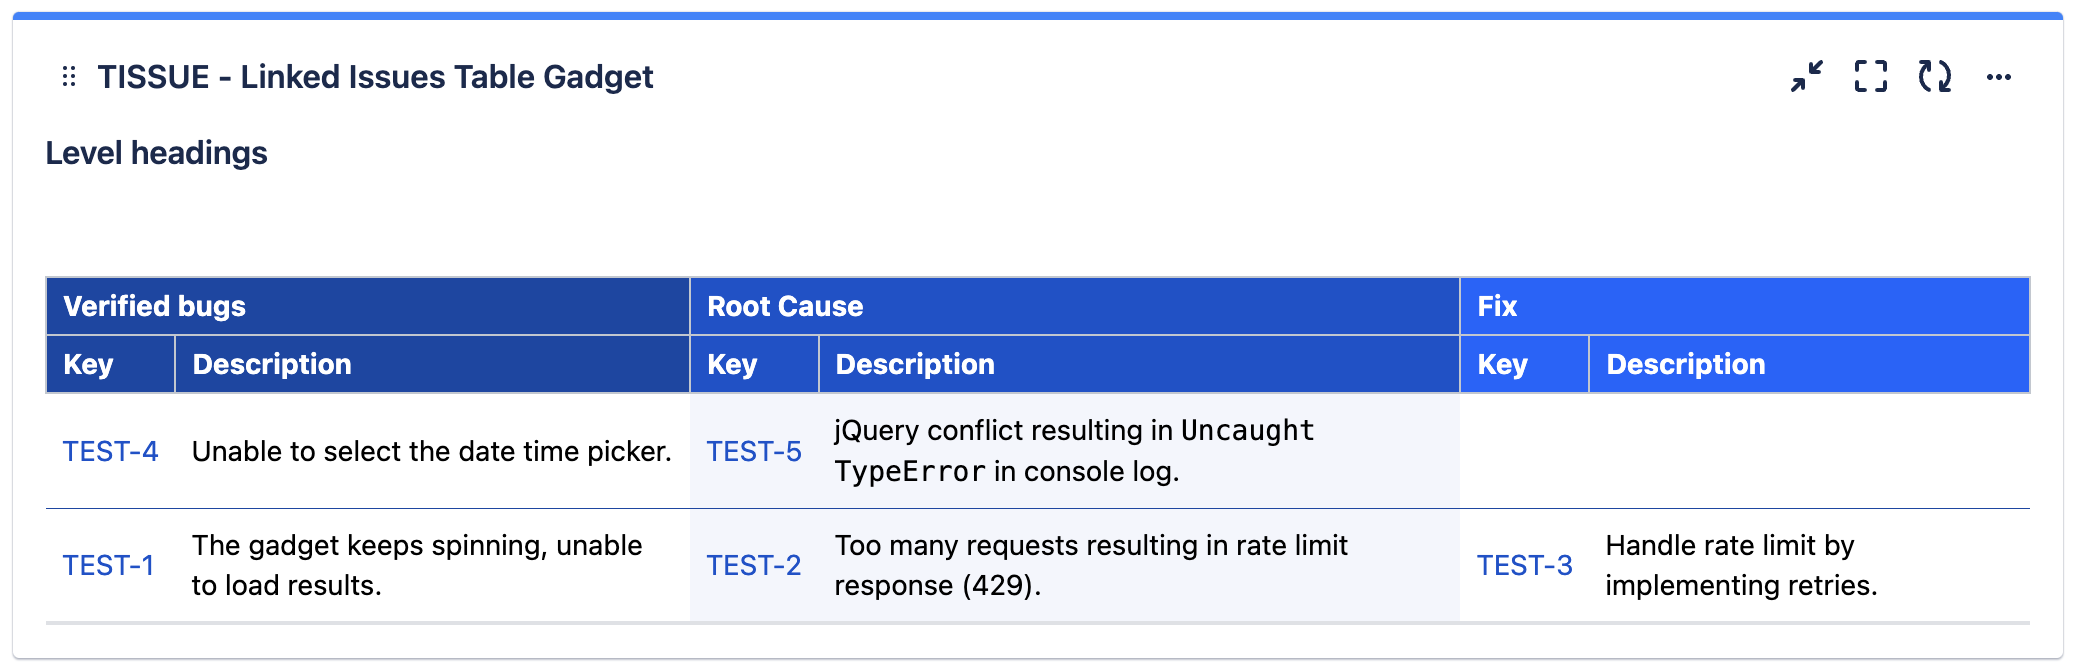Select the TEST-1 spinning gadget description cell

[418, 565]
